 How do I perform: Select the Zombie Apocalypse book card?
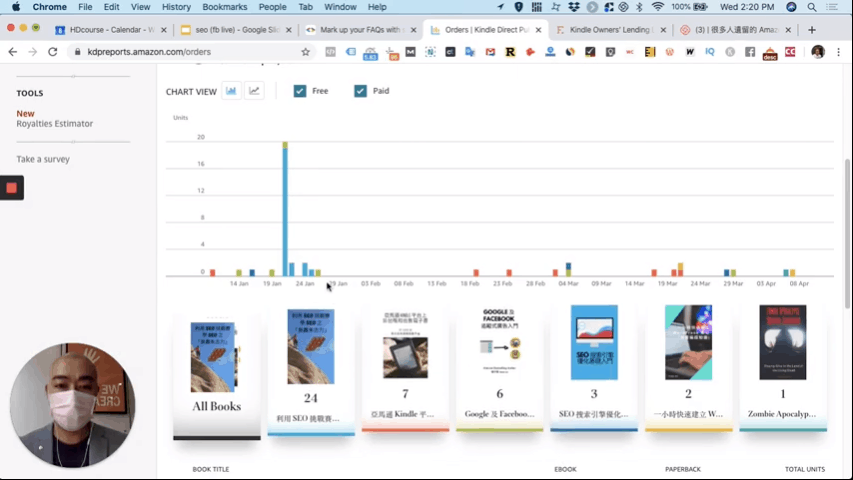click(x=783, y=368)
